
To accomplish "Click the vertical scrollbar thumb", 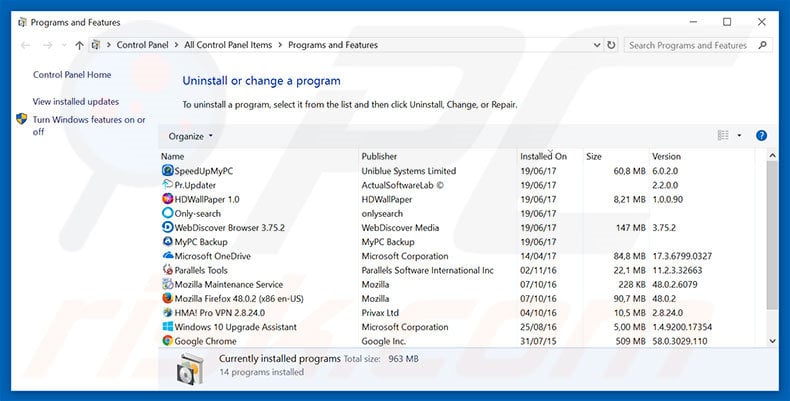I will 772,235.
